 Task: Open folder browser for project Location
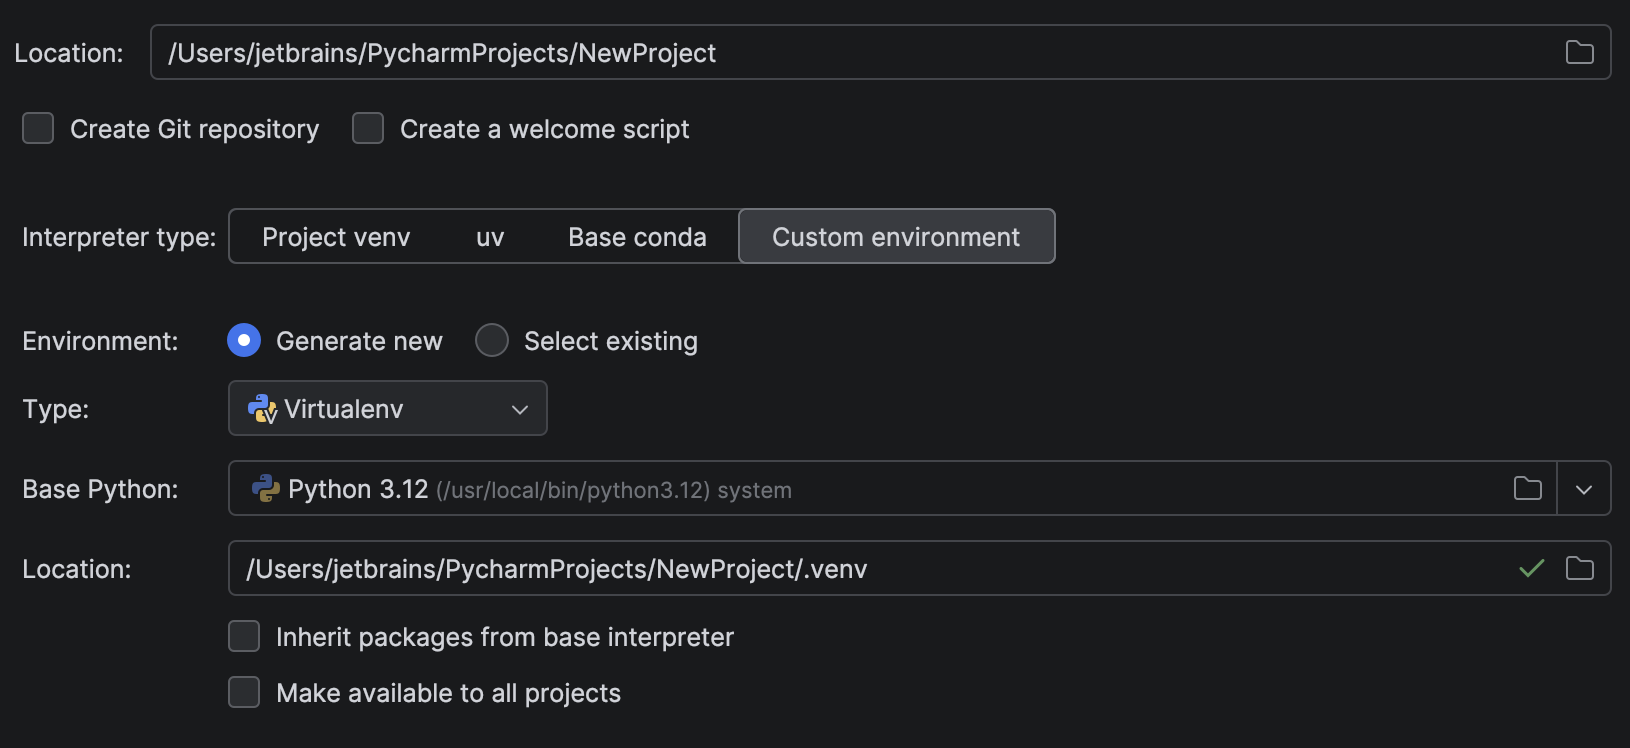pos(1579,52)
